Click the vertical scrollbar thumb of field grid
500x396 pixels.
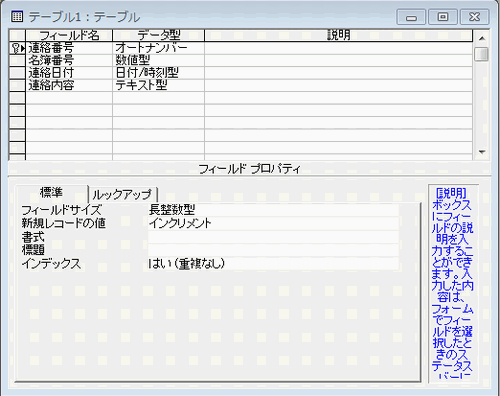[482, 54]
